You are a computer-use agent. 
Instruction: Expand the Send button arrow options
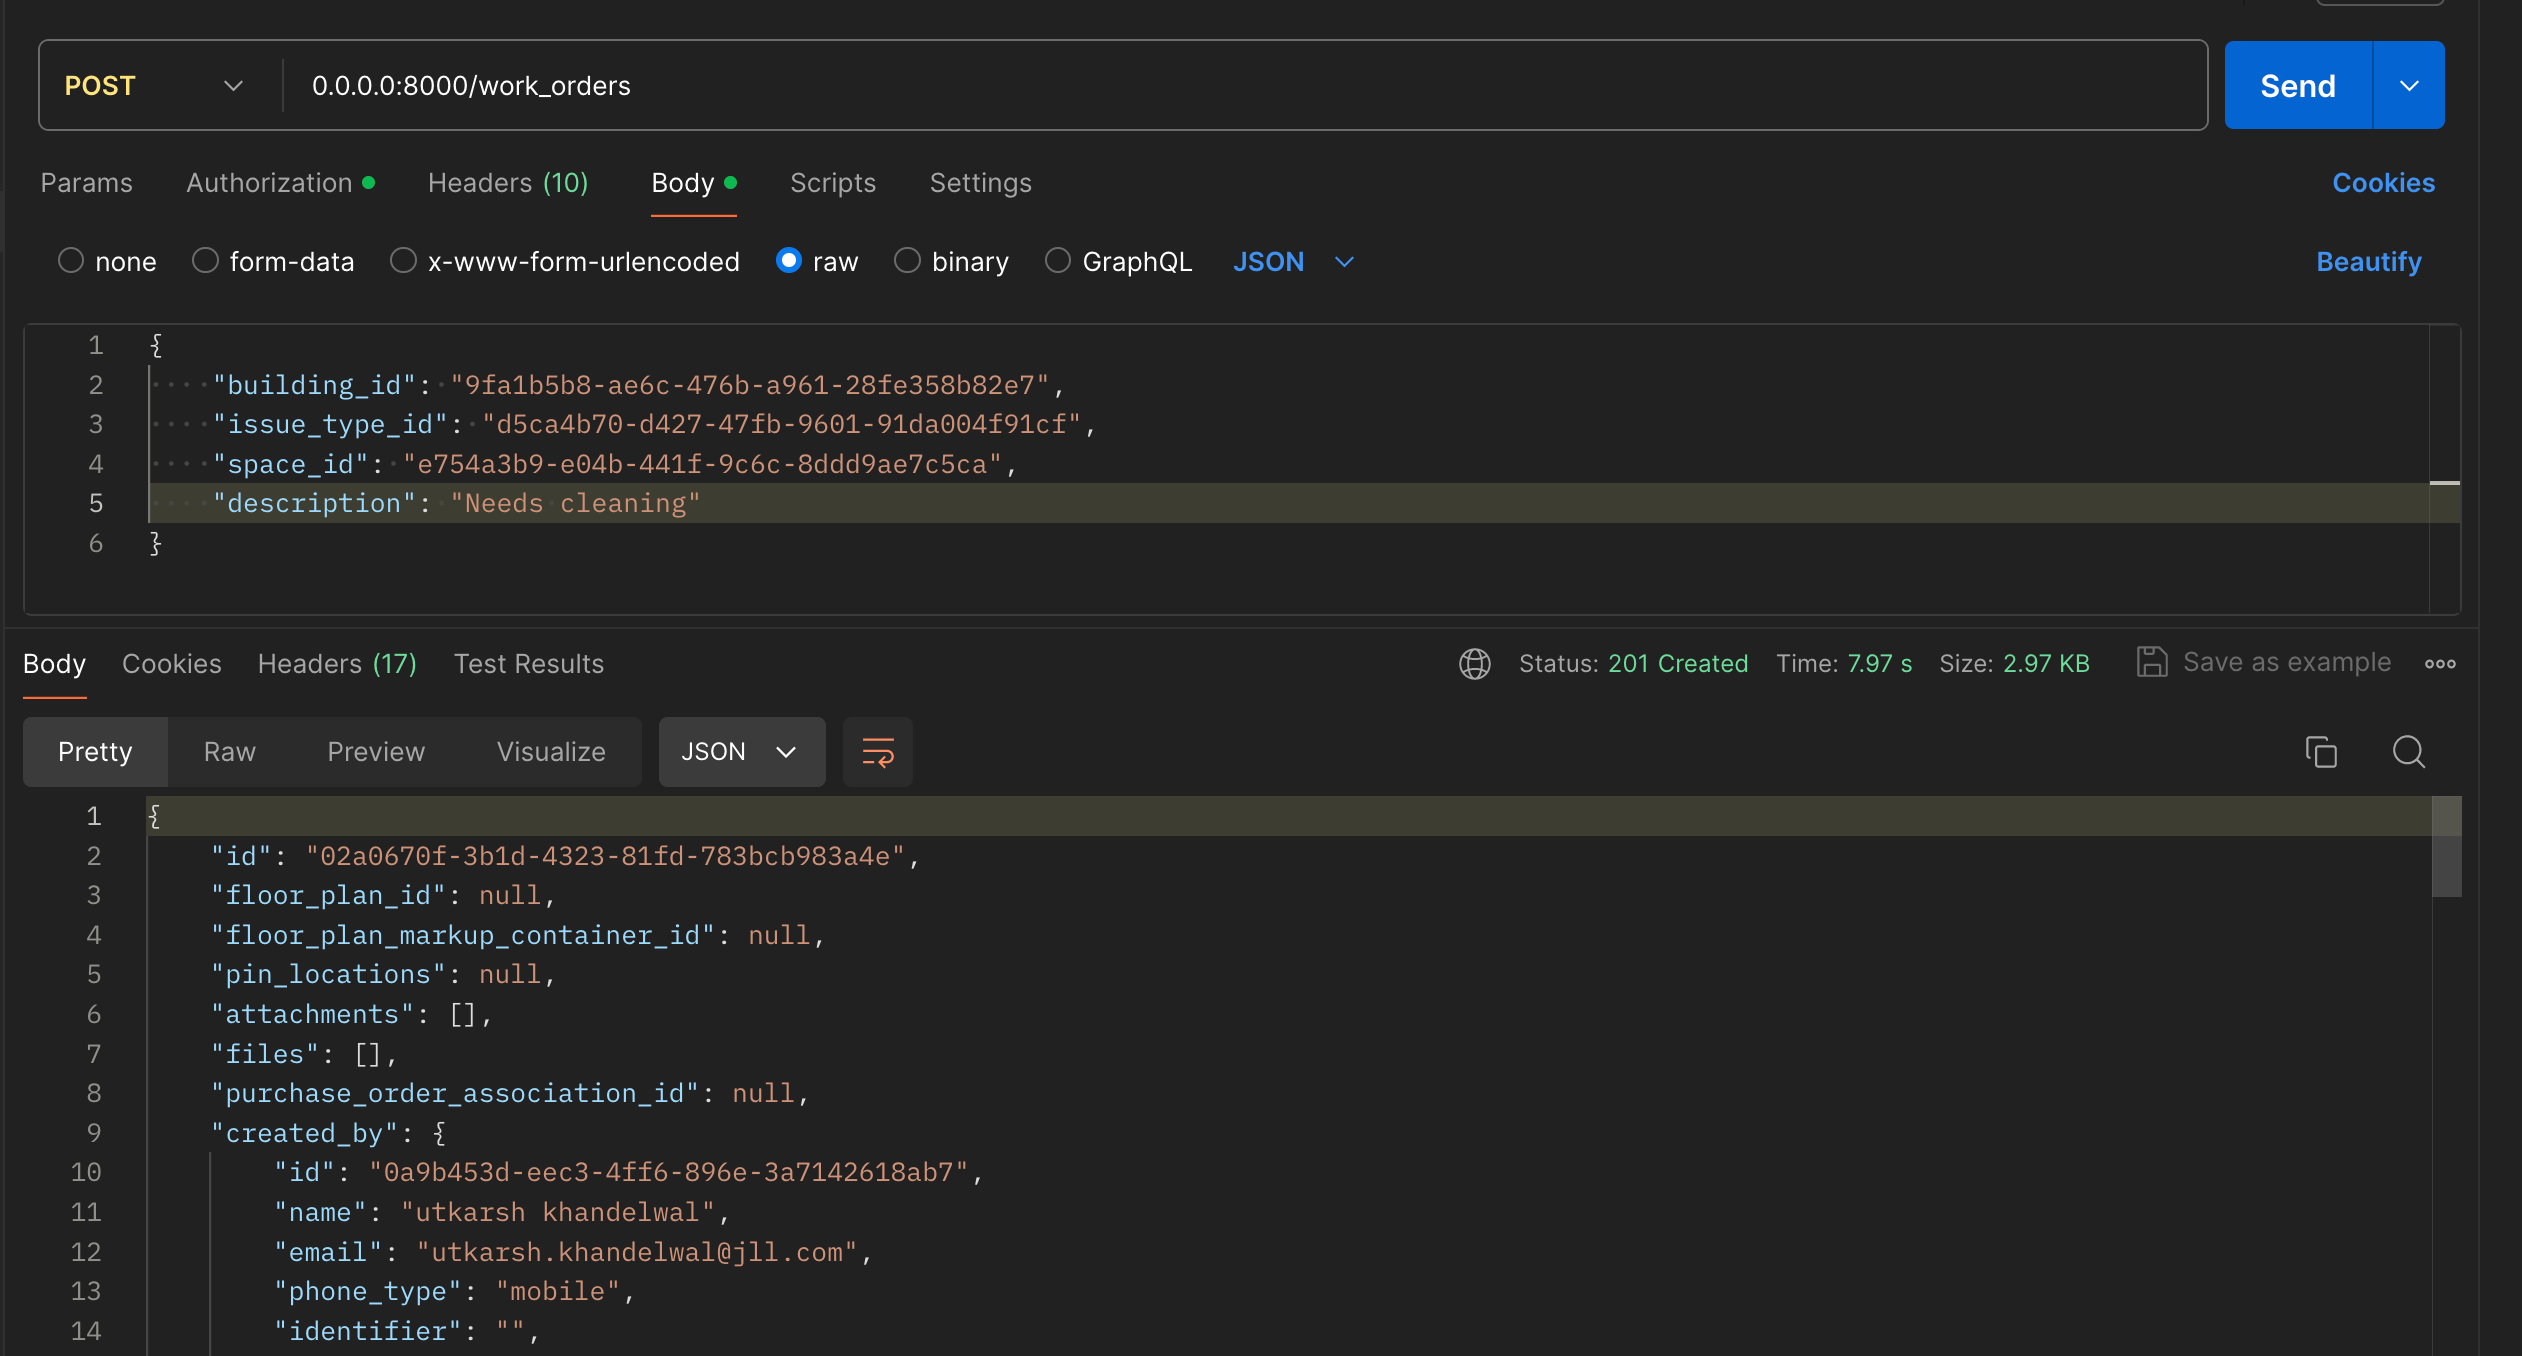coord(2409,86)
